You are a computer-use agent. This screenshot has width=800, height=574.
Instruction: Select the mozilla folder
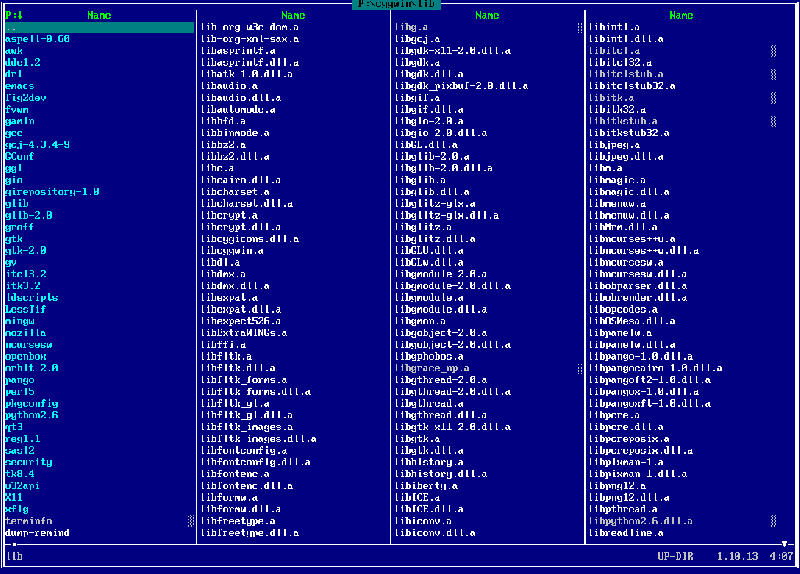(25, 332)
